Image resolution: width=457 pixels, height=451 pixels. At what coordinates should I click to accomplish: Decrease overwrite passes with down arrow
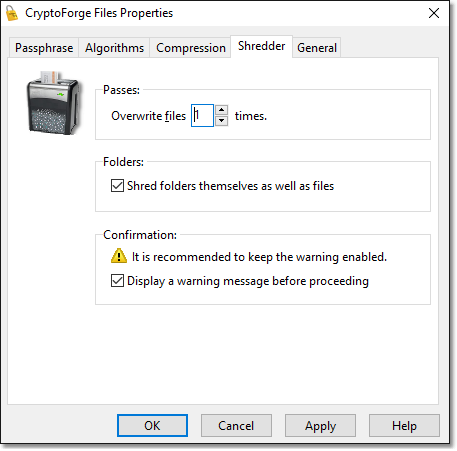pos(222,121)
